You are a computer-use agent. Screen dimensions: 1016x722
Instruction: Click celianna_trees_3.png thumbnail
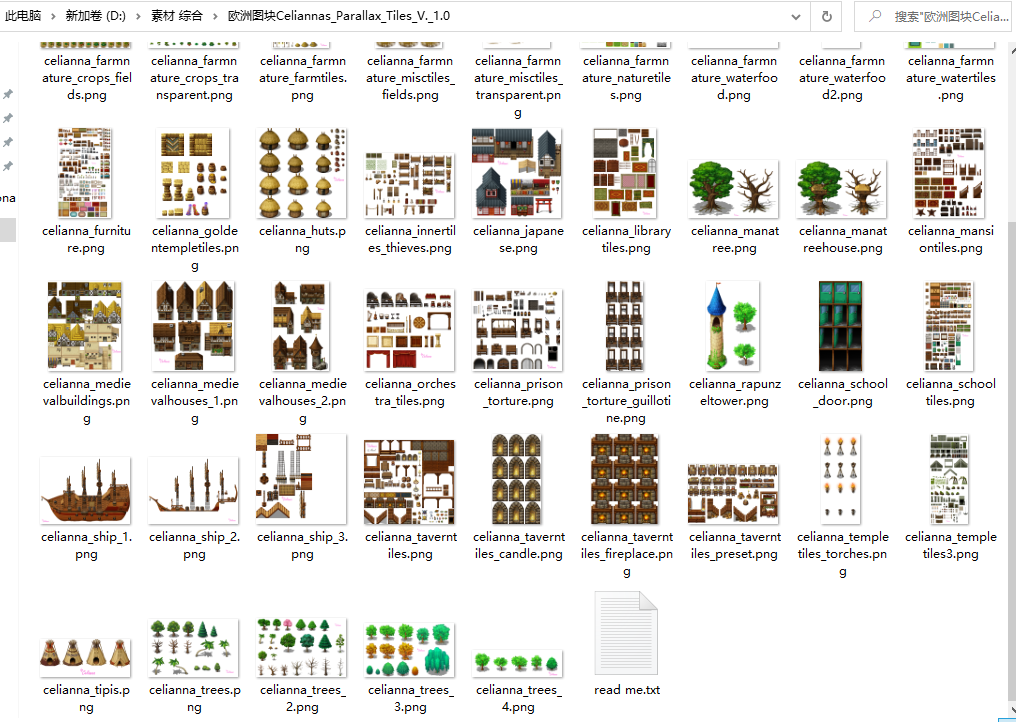pos(410,650)
